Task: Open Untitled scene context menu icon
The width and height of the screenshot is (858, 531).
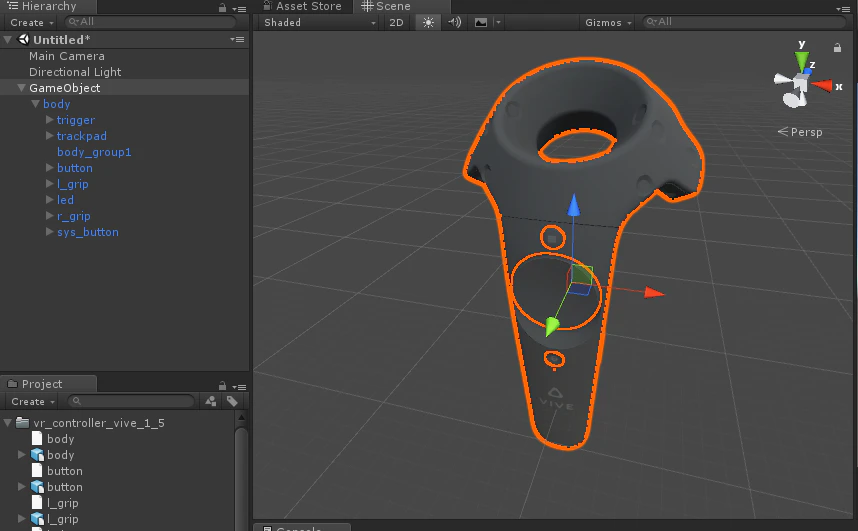Action: [x=237, y=39]
